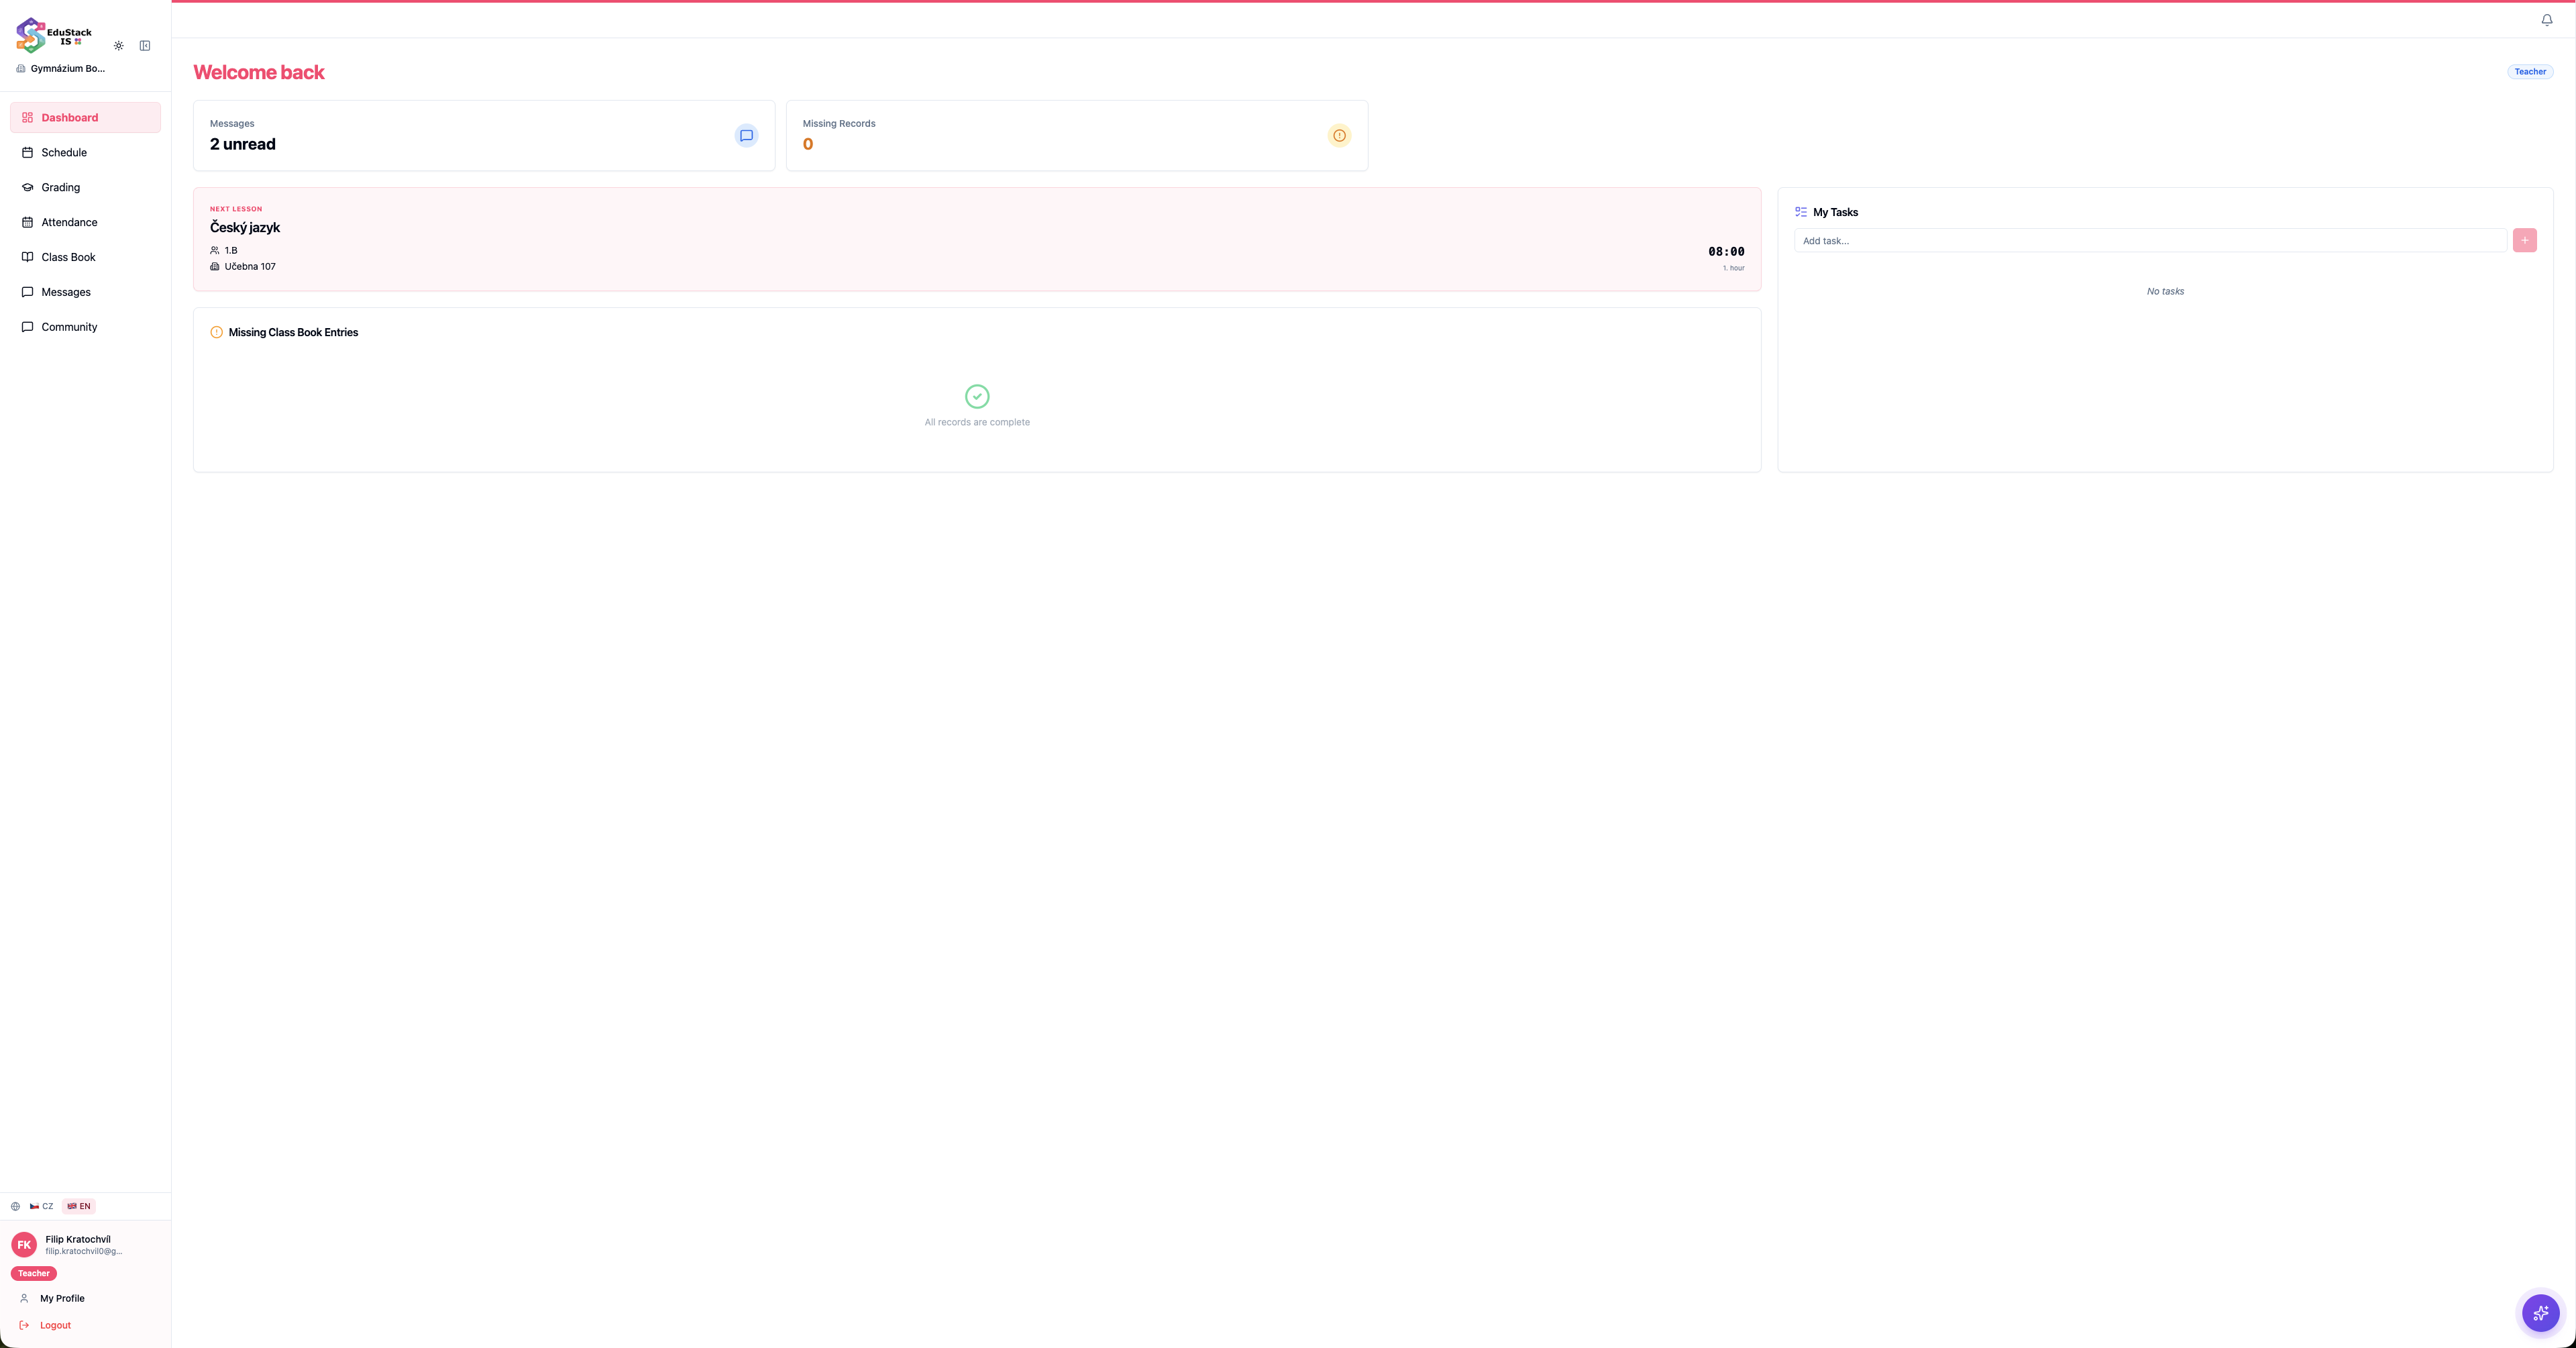Image resolution: width=2576 pixels, height=1348 pixels.
Task: Click the EduStack IS logo
Action: click(x=54, y=35)
